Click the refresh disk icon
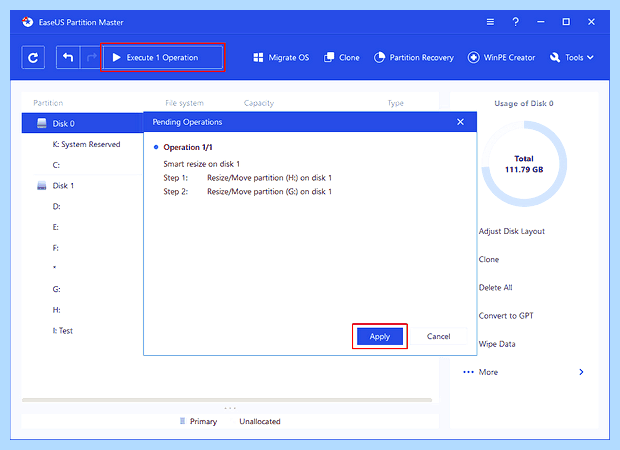620x450 pixels. click(x=33, y=58)
